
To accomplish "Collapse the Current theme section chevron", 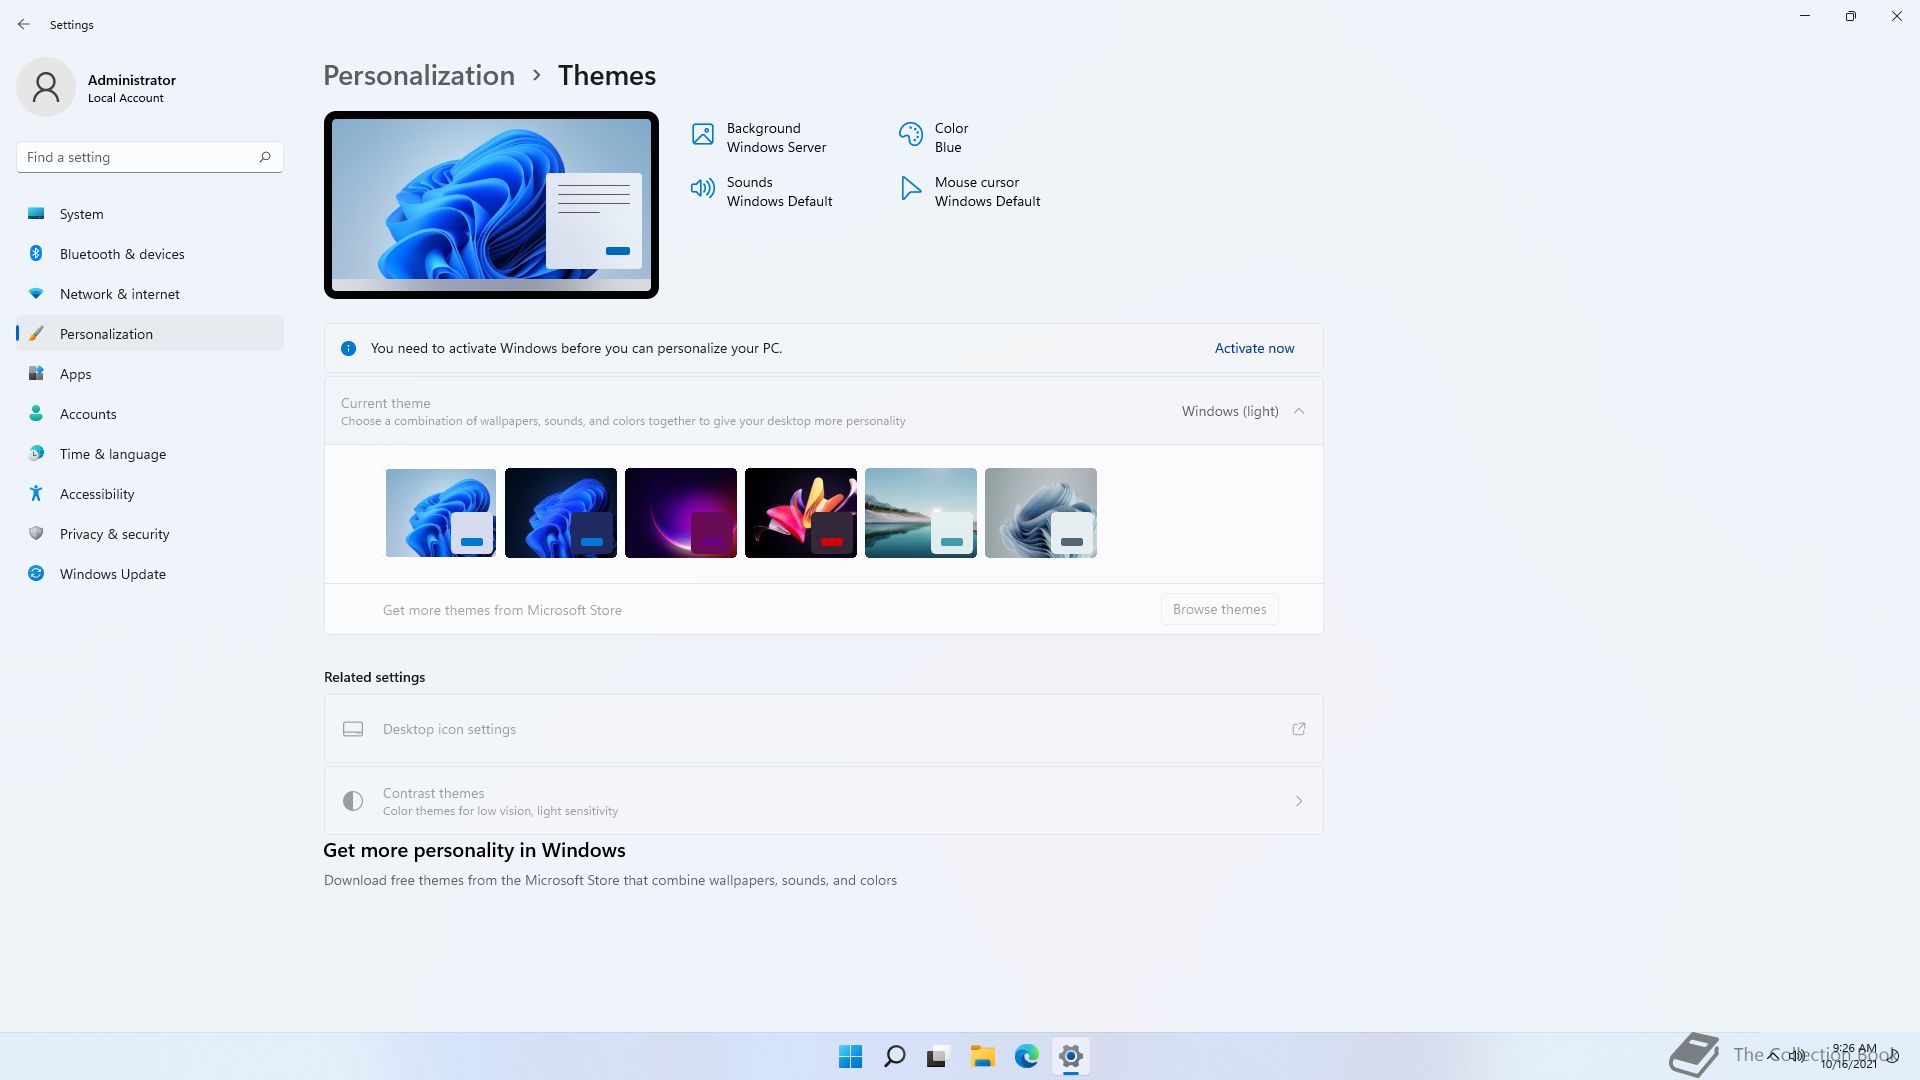I will (x=1299, y=411).
